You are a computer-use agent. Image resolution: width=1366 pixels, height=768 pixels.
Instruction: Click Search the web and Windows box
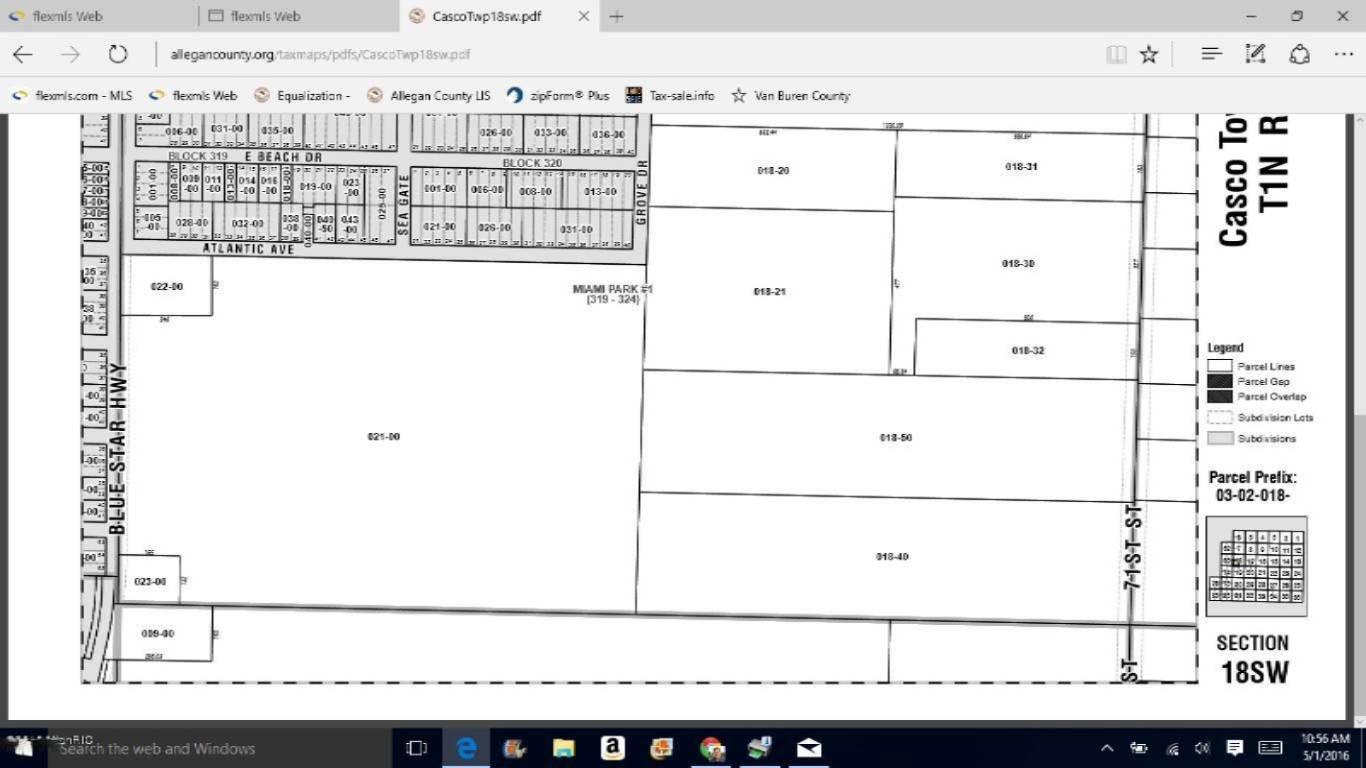click(x=220, y=748)
